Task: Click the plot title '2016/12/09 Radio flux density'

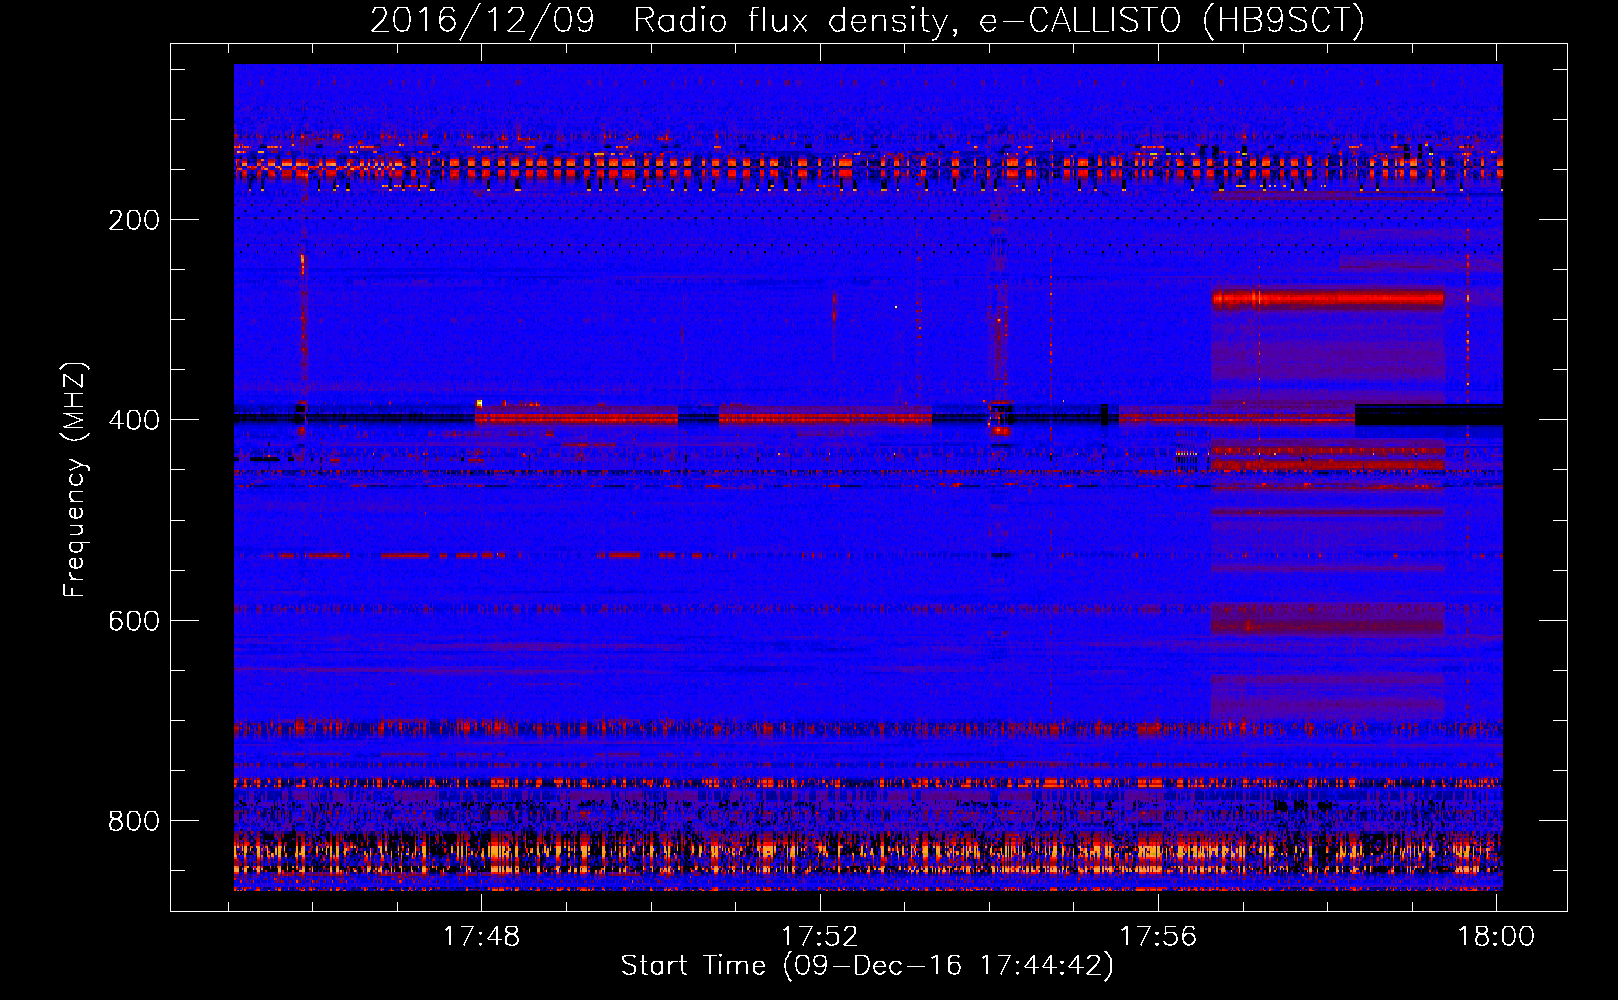Action: (867, 20)
